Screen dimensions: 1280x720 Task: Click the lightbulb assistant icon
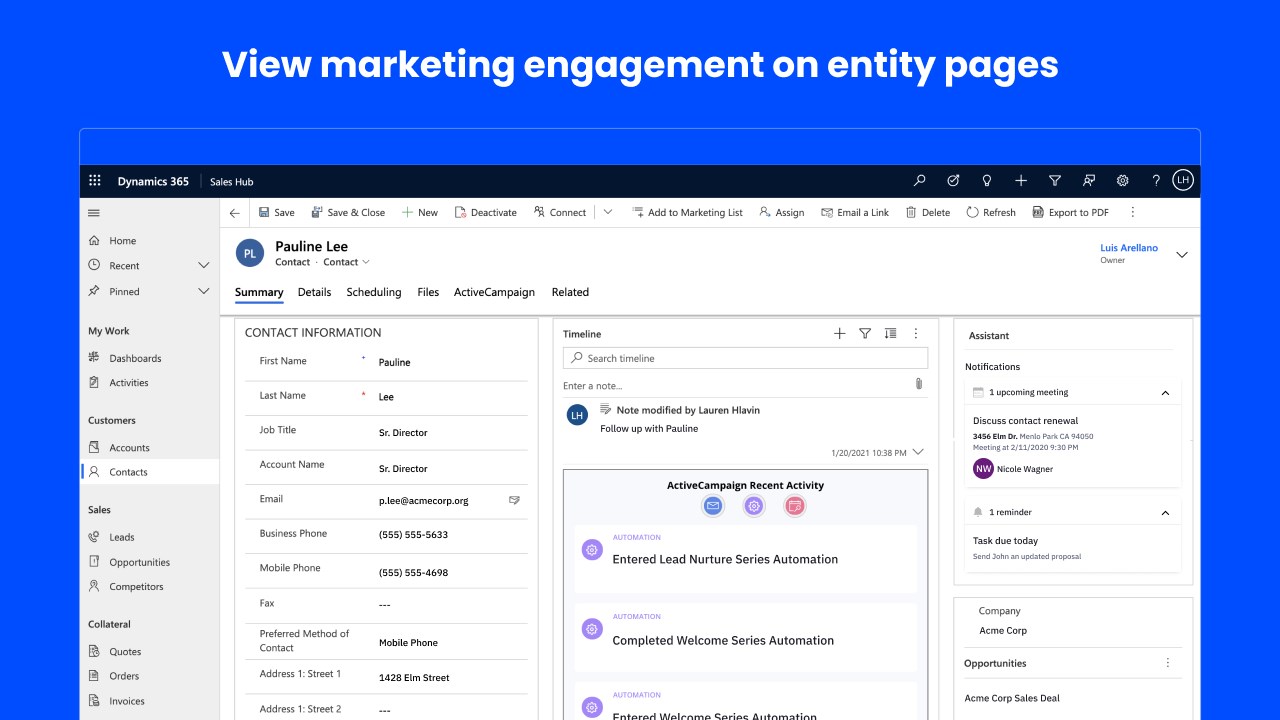pyautogui.click(x=987, y=181)
